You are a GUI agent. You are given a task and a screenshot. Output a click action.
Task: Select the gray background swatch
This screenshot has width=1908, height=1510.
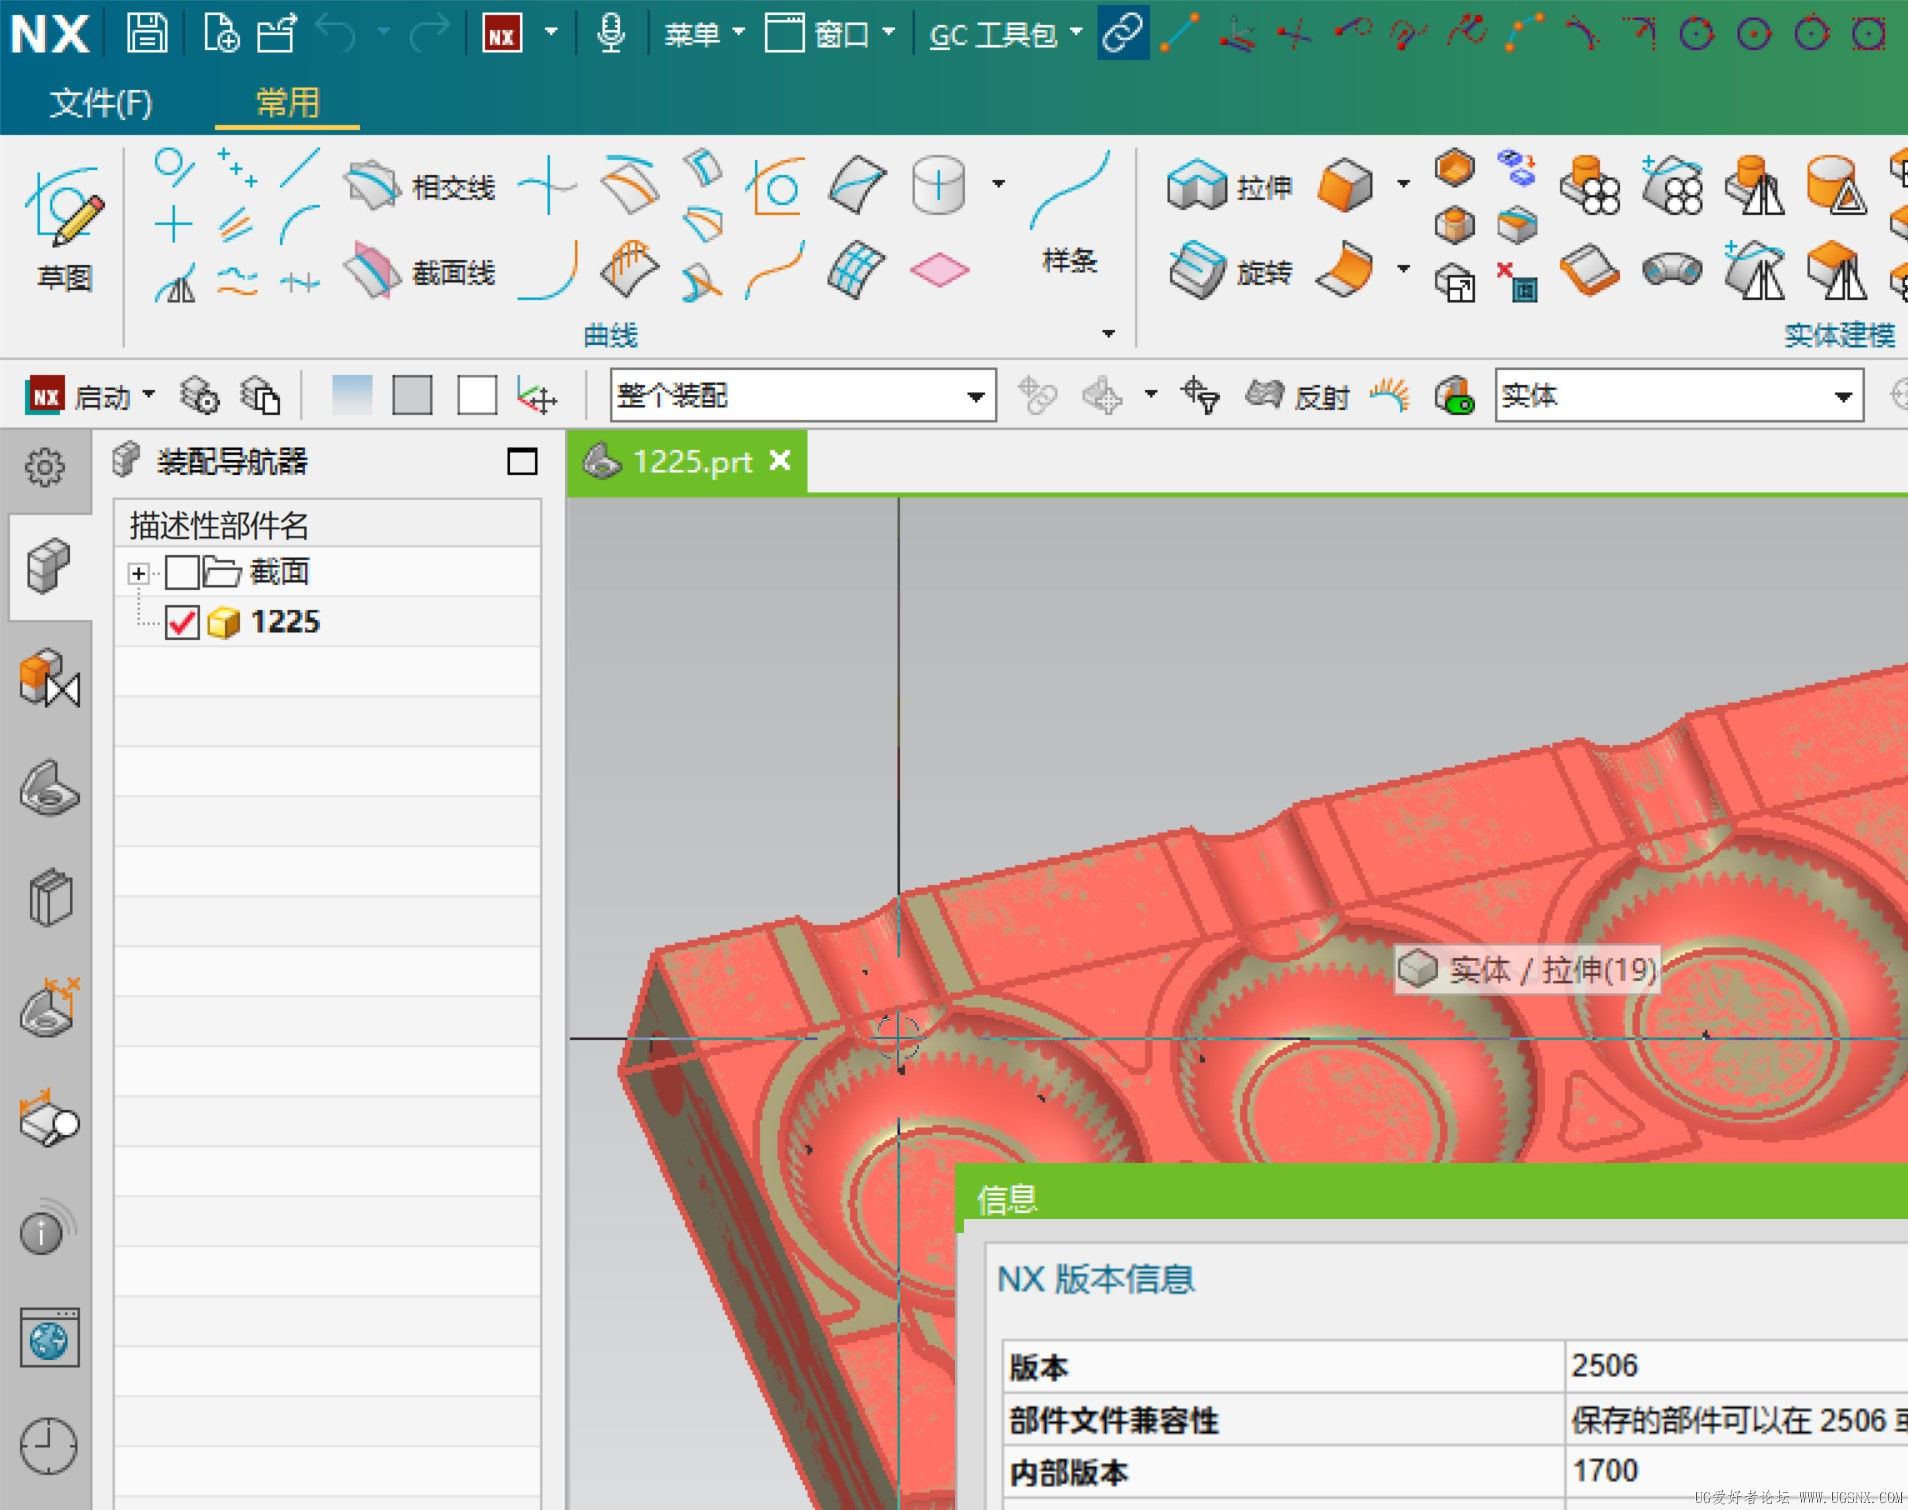[412, 395]
